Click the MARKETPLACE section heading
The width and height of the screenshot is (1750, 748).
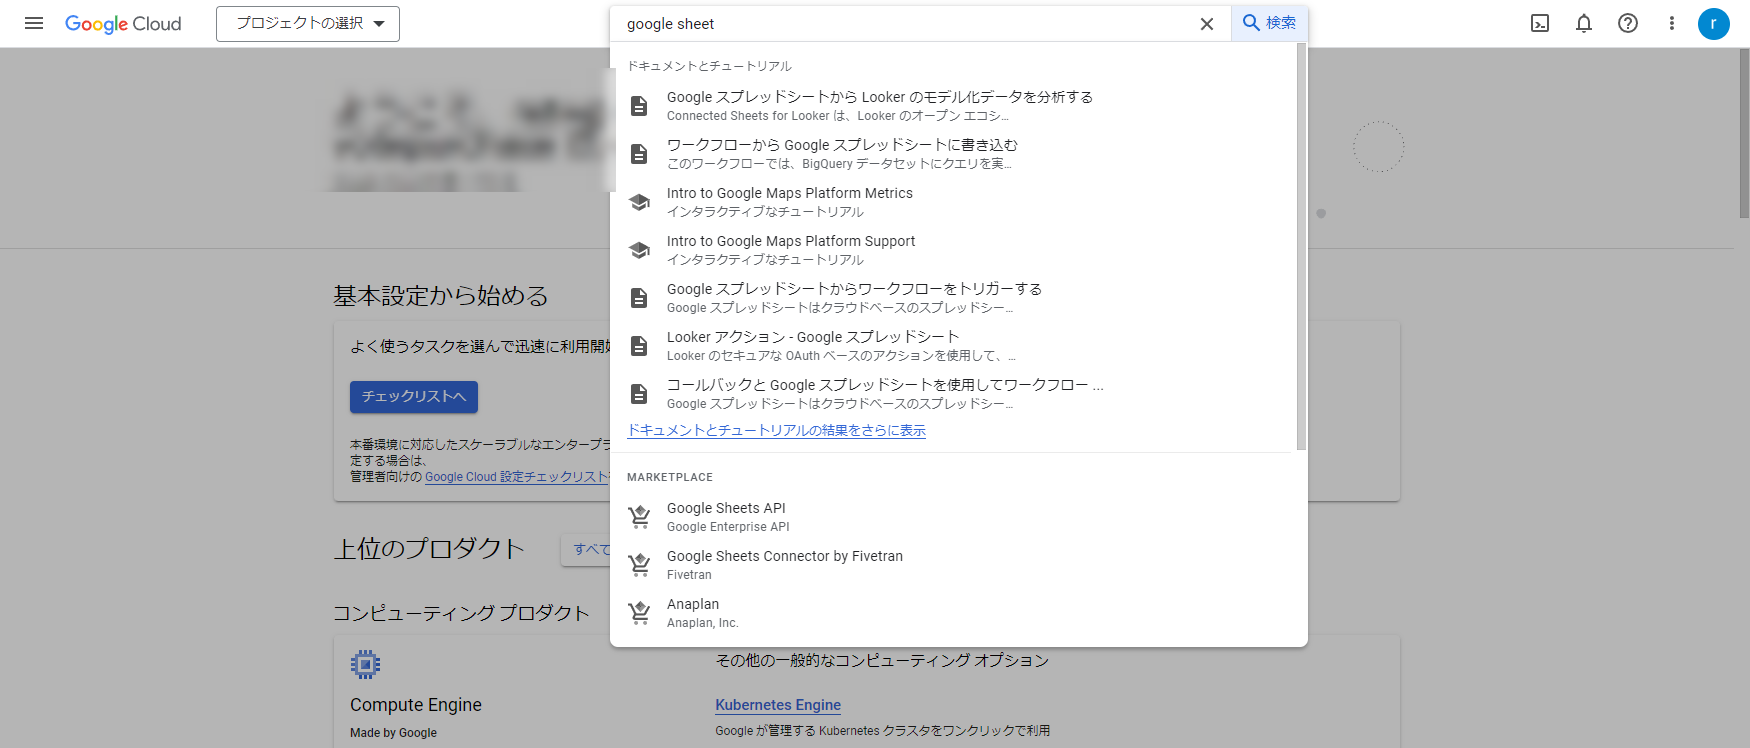670,477
